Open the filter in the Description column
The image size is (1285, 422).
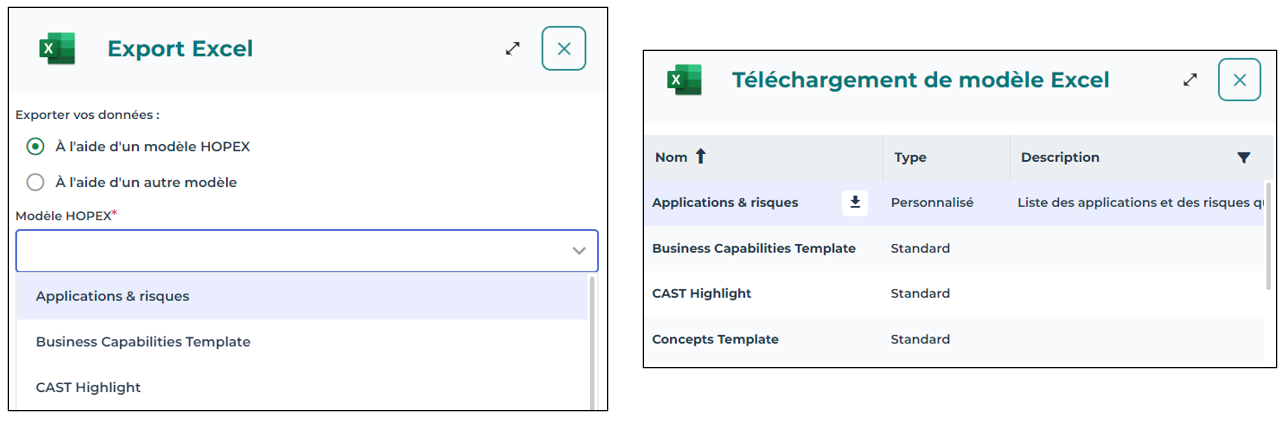click(1243, 158)
